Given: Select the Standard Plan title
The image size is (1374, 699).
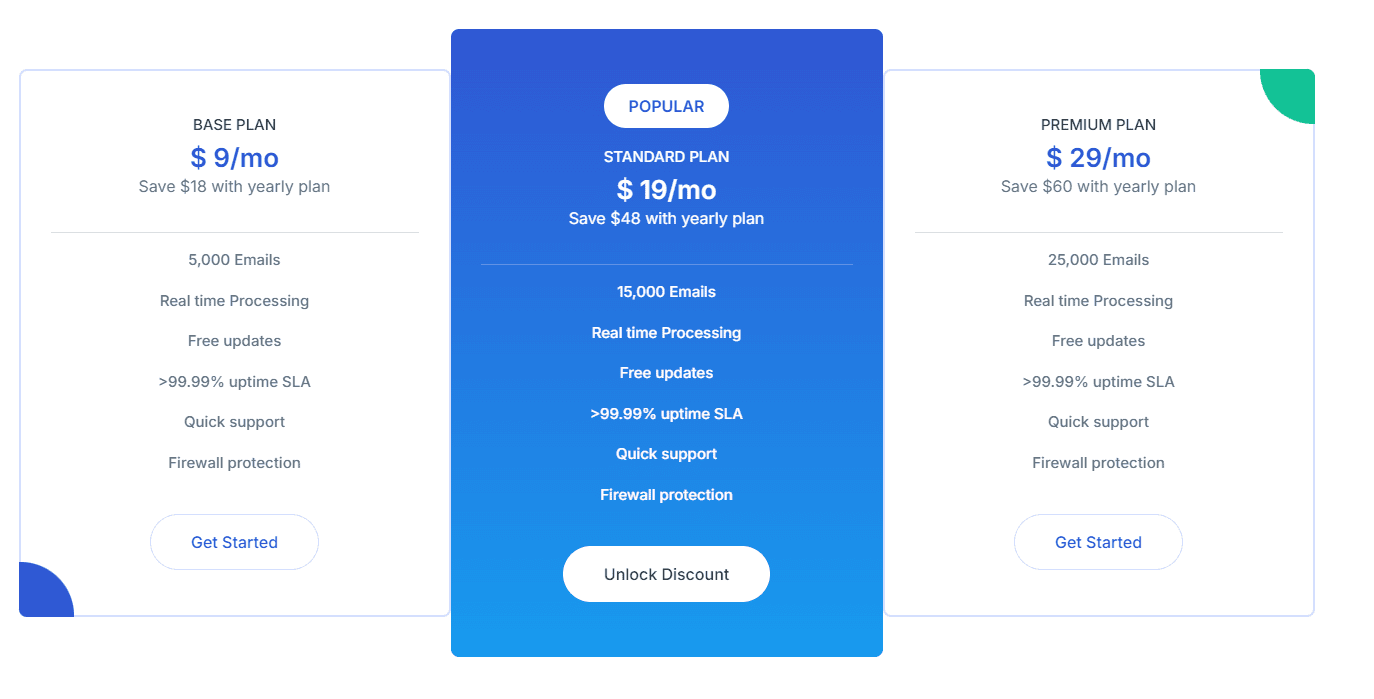Looking at the screenshot, I should click(666, 156).
